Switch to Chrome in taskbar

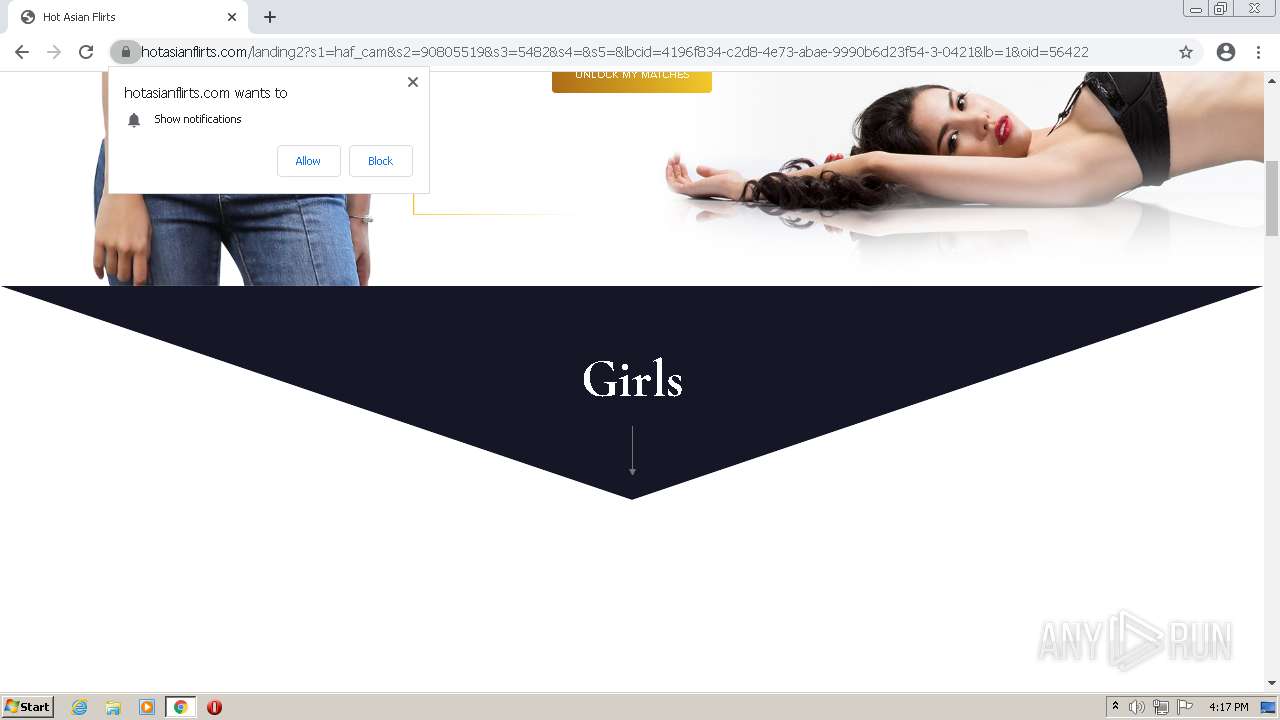point(180,707)
